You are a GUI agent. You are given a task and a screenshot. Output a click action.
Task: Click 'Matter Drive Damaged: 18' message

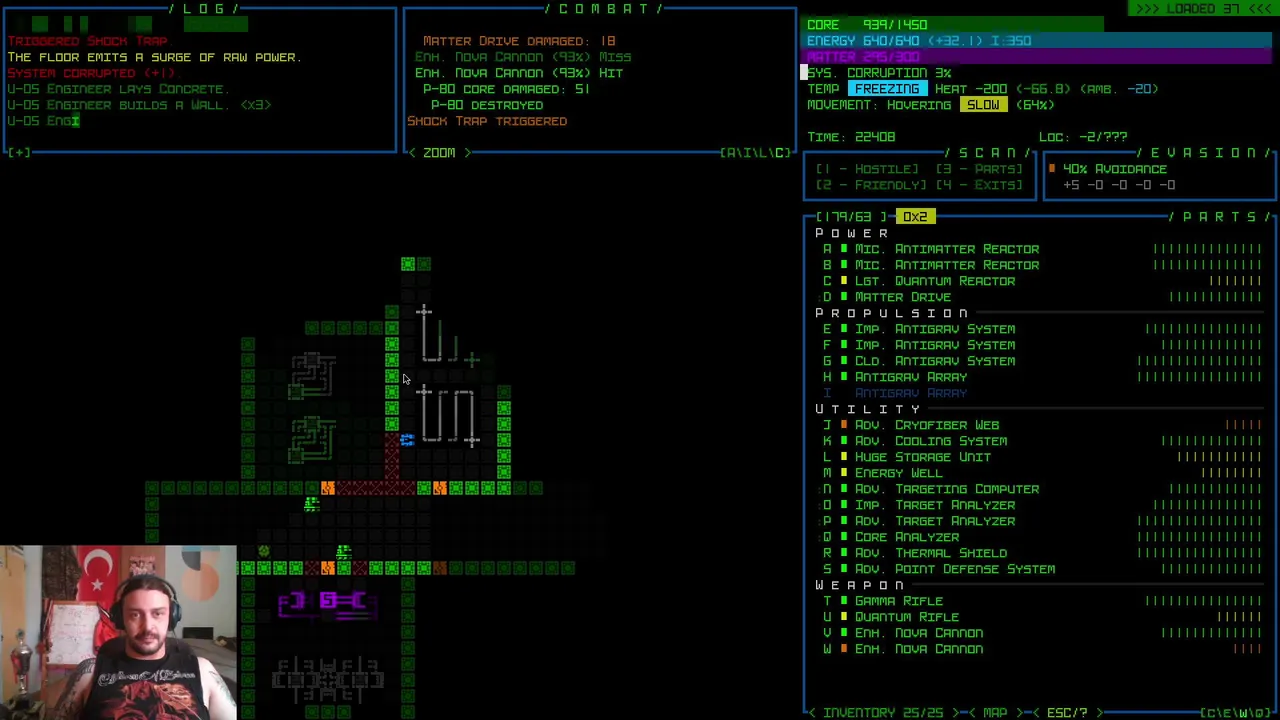click(519, 41)
